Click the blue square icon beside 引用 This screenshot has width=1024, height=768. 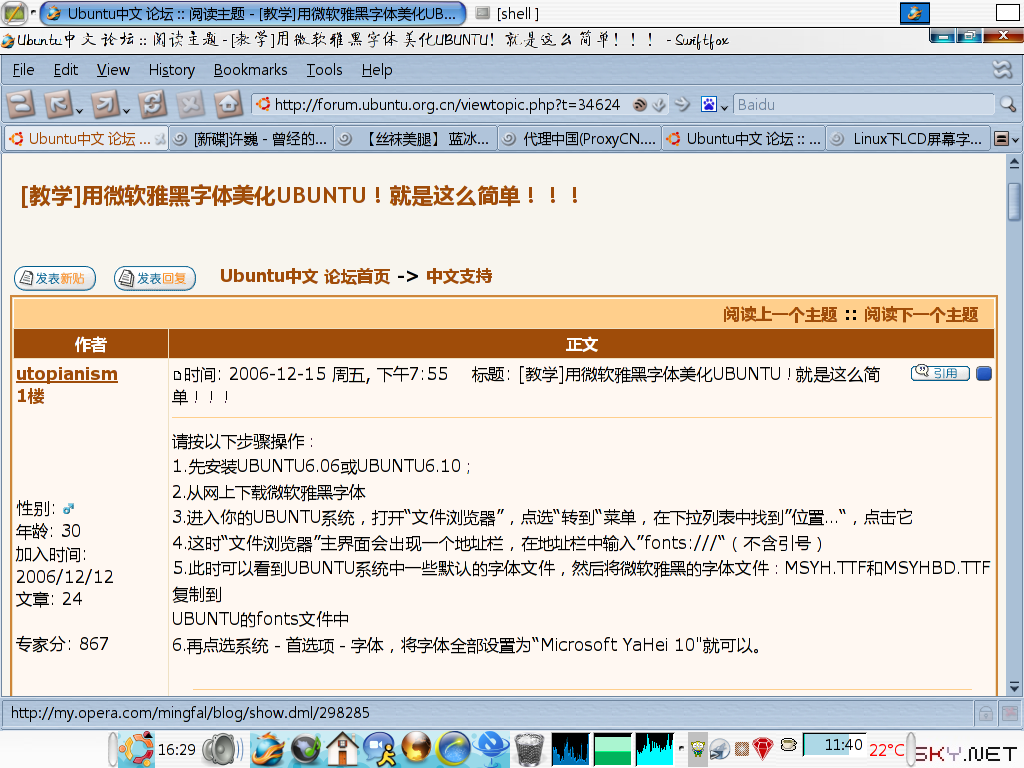point(984,374)
